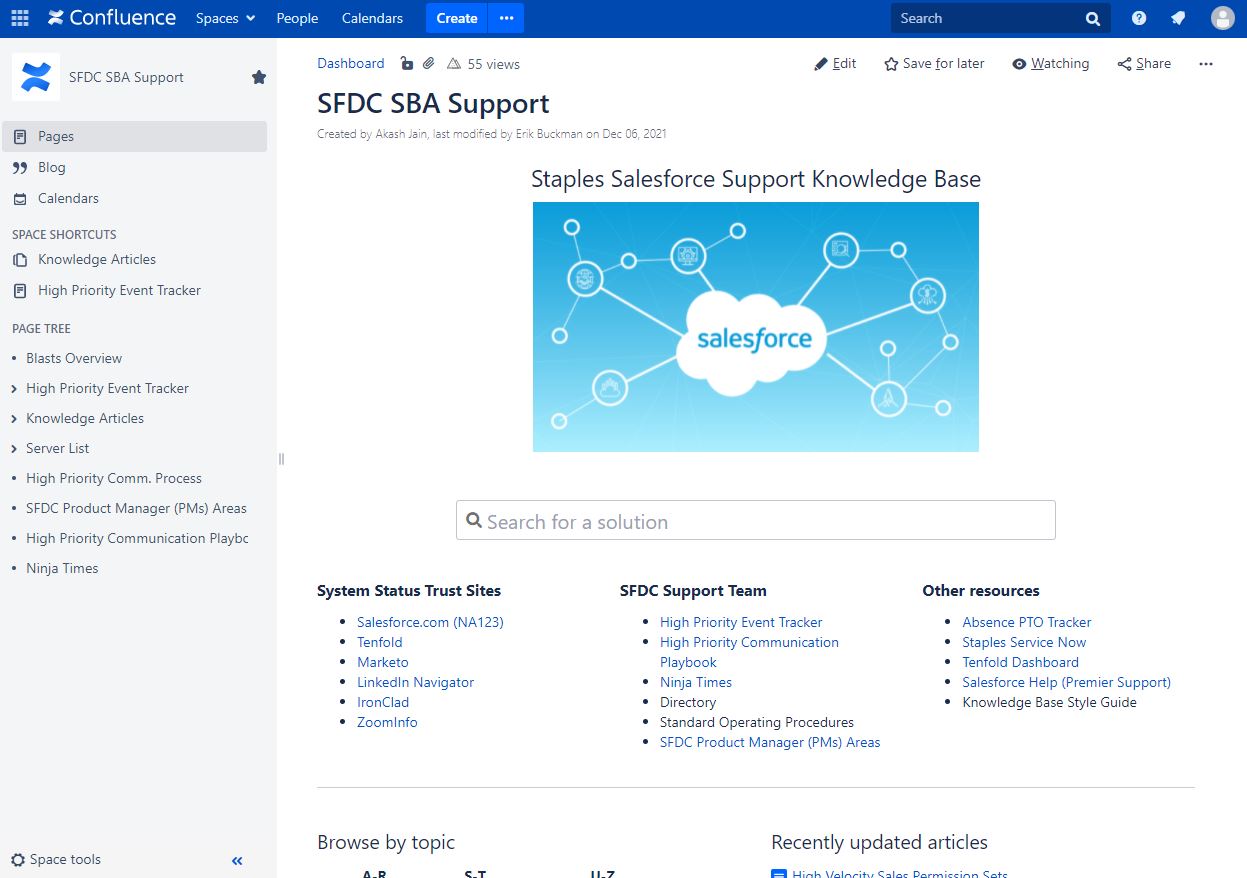
Task: Open Space tools gear
Action: [x=56, y=859]
